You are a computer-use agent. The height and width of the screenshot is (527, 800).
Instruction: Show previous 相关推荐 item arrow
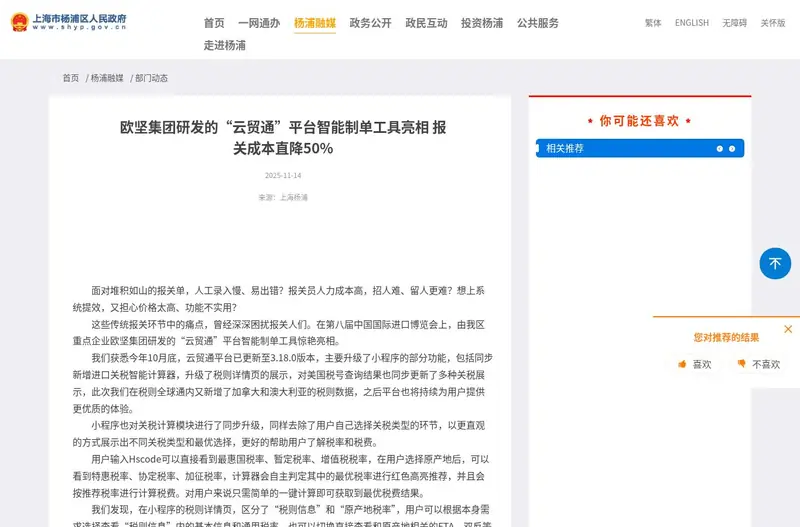click(720, 148)
